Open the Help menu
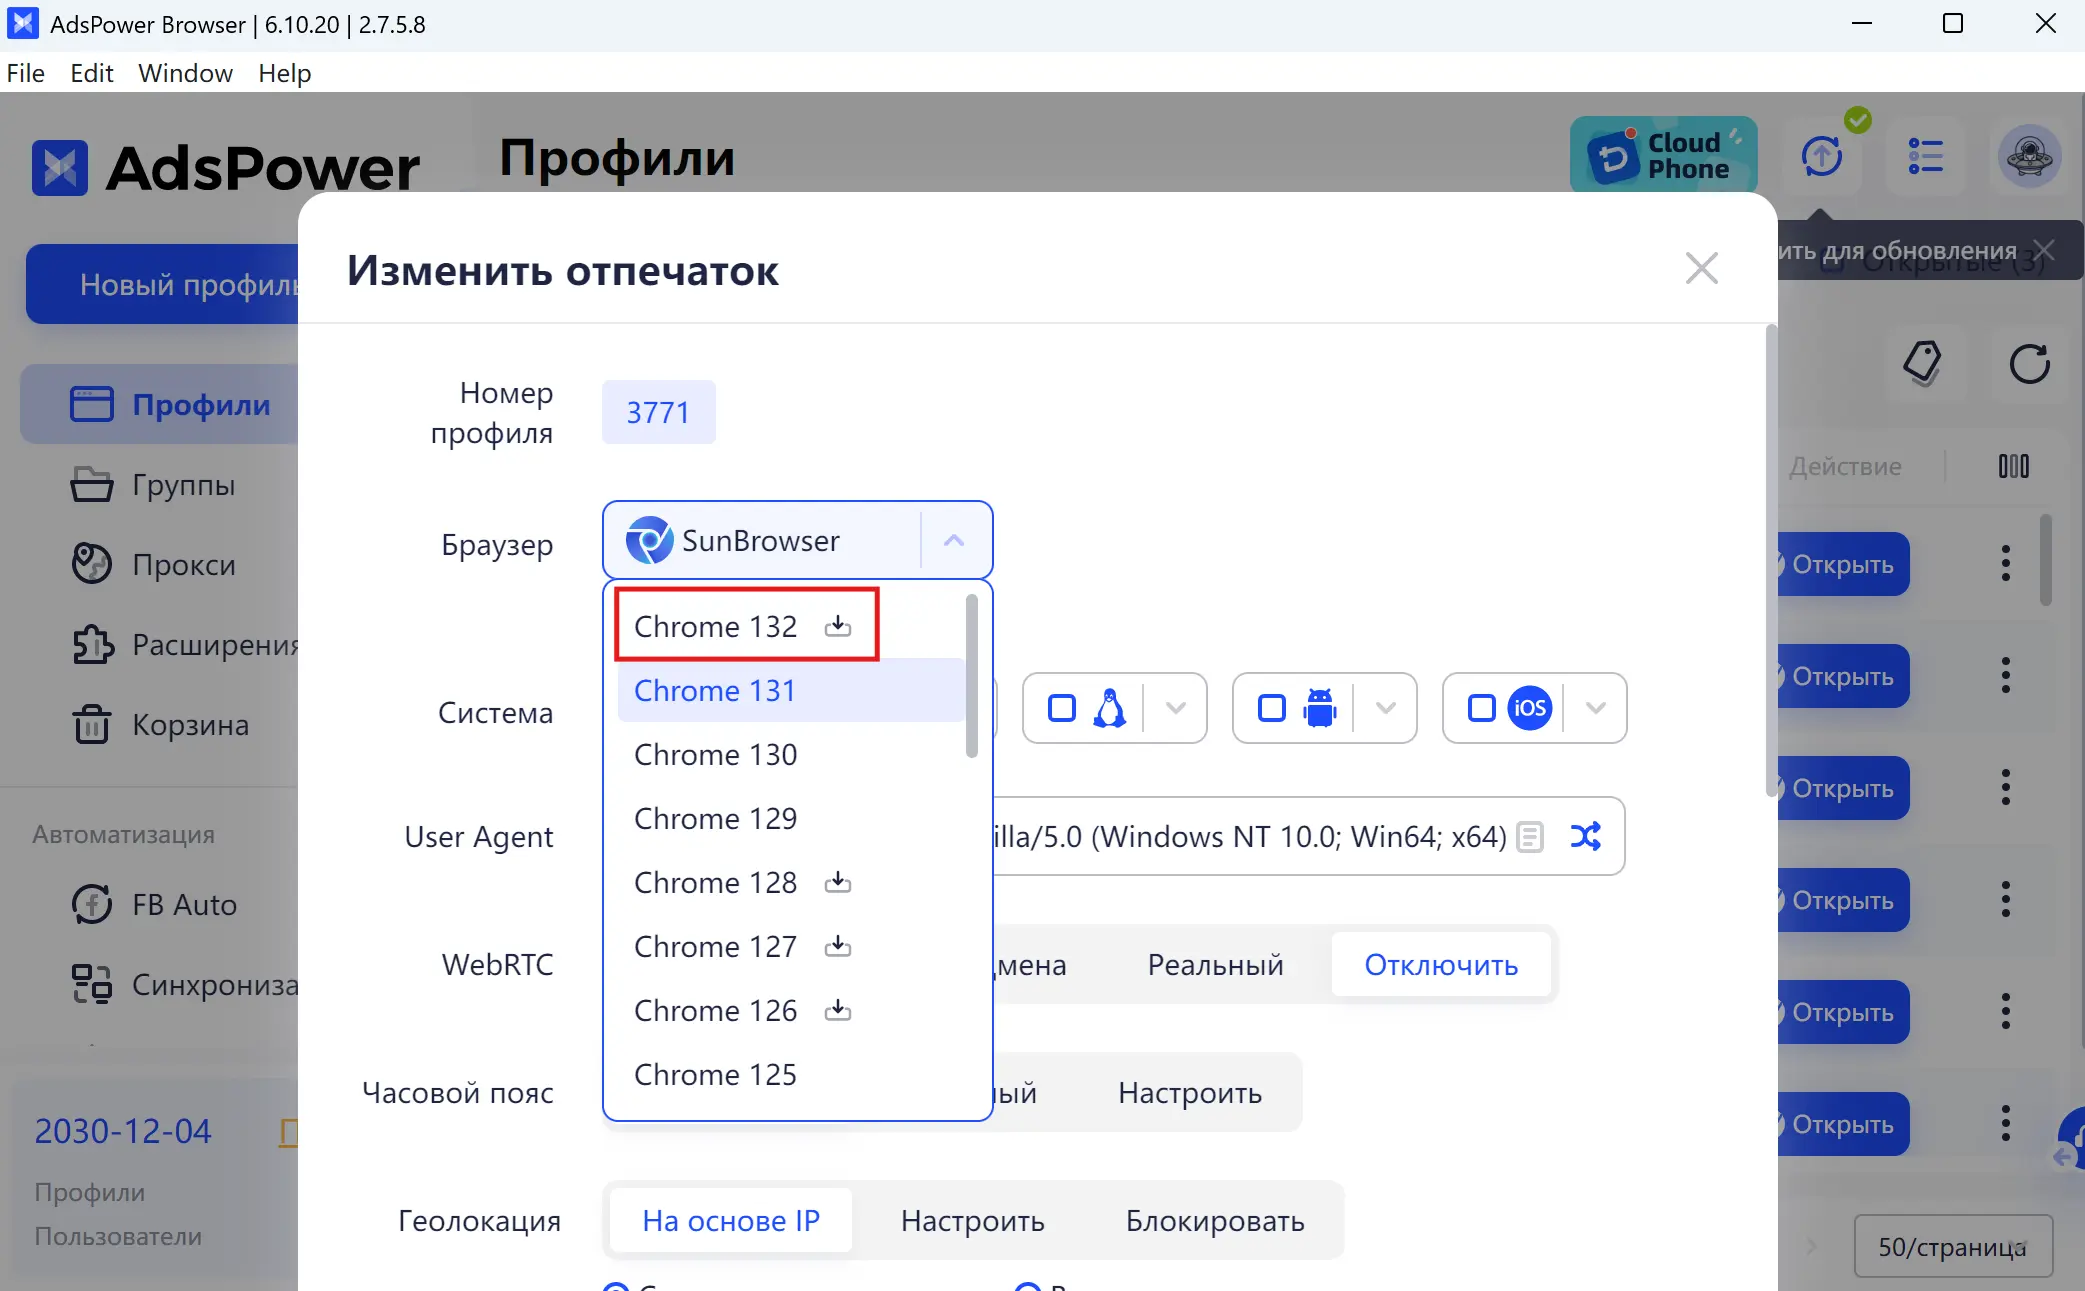 (x=284, y=73)
